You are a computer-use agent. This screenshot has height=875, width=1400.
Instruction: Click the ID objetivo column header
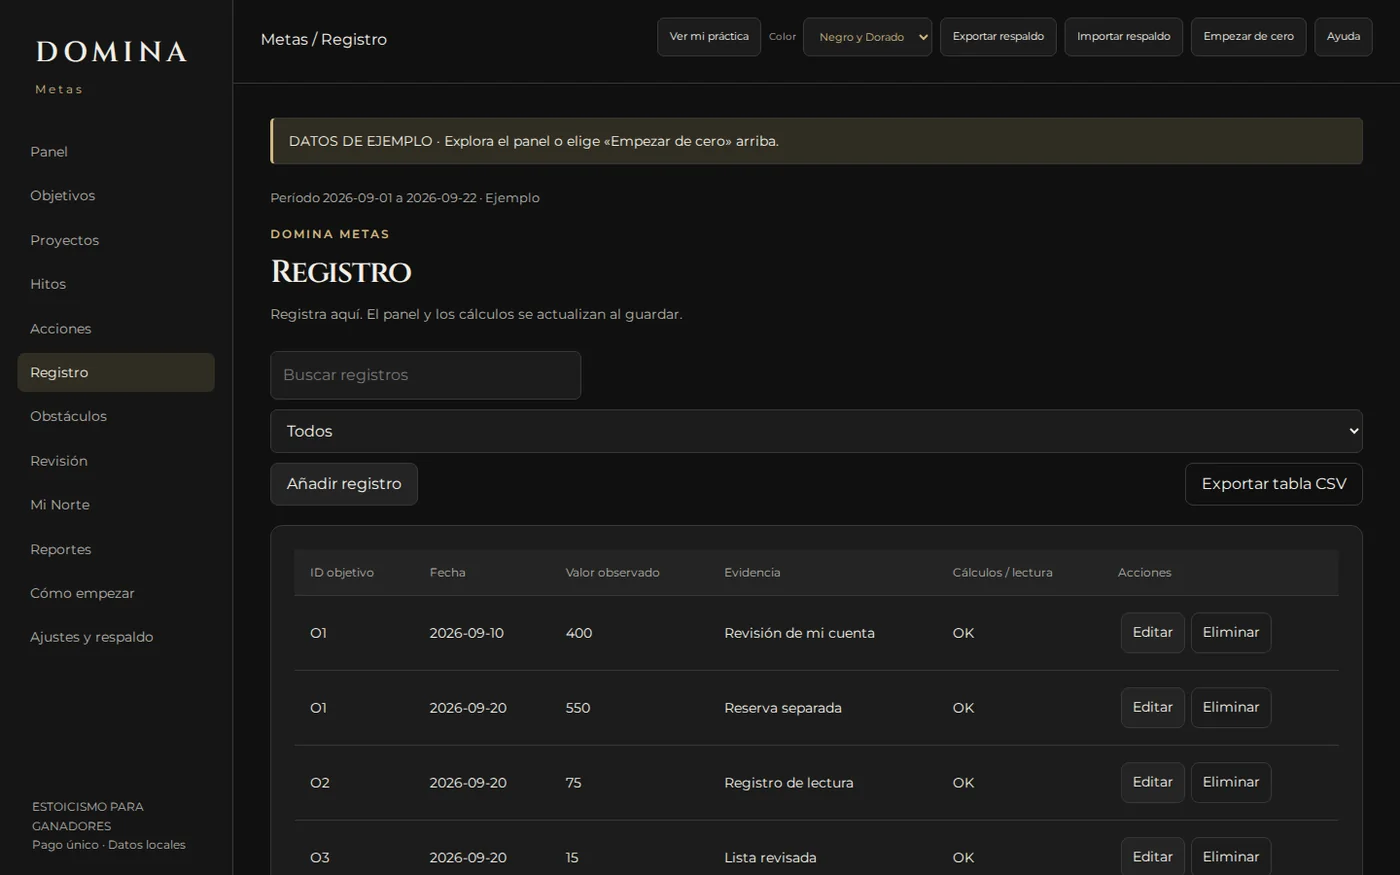coord(342,573)
